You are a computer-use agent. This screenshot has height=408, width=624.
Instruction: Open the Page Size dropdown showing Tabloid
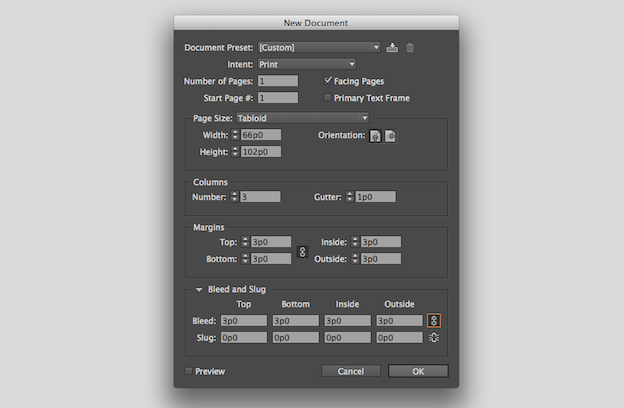(302, 118)
